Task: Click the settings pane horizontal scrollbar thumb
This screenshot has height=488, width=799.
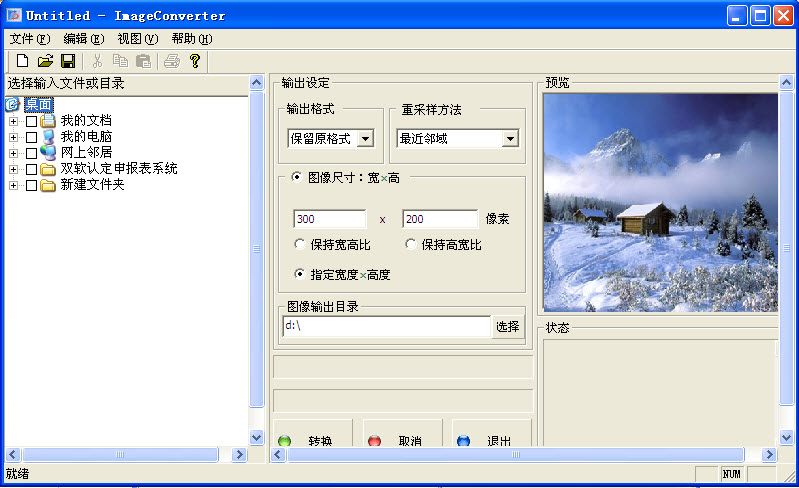Action: (516, 454)
